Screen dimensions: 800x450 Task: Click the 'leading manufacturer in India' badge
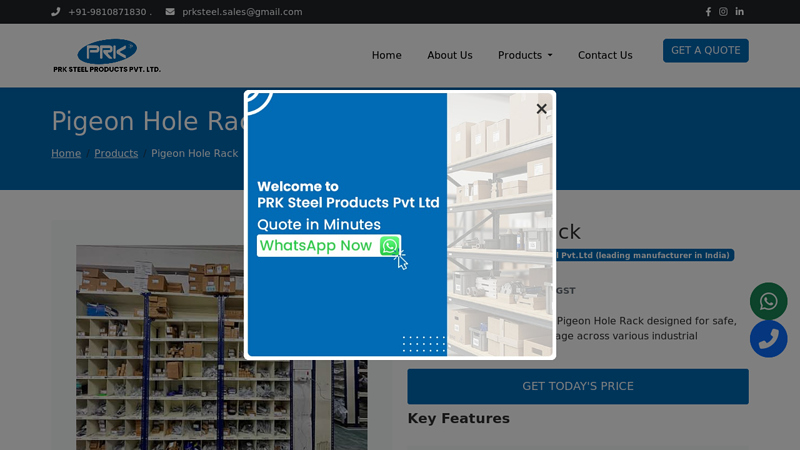tap(644, 255)
